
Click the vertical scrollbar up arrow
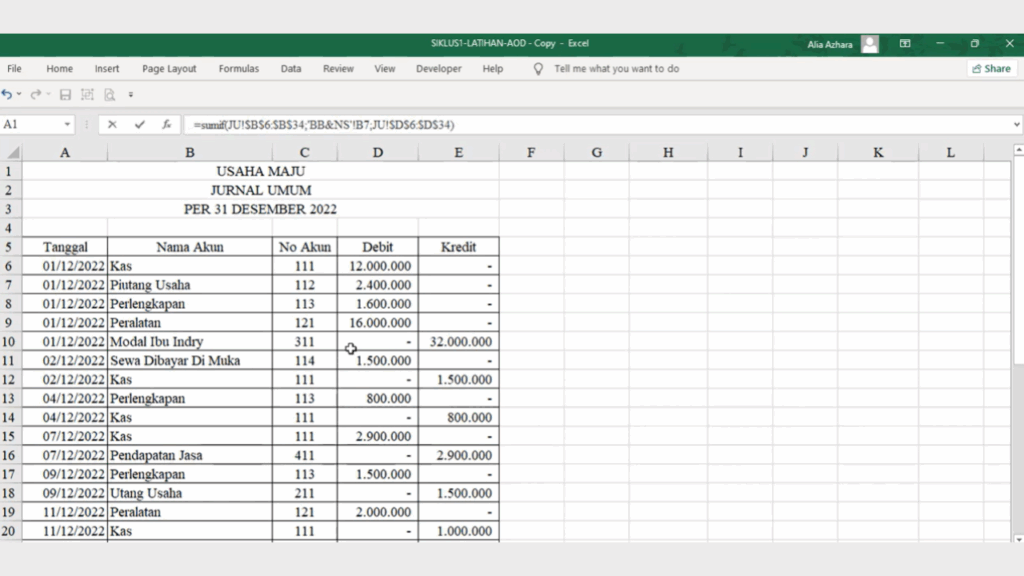point(1018,151)
